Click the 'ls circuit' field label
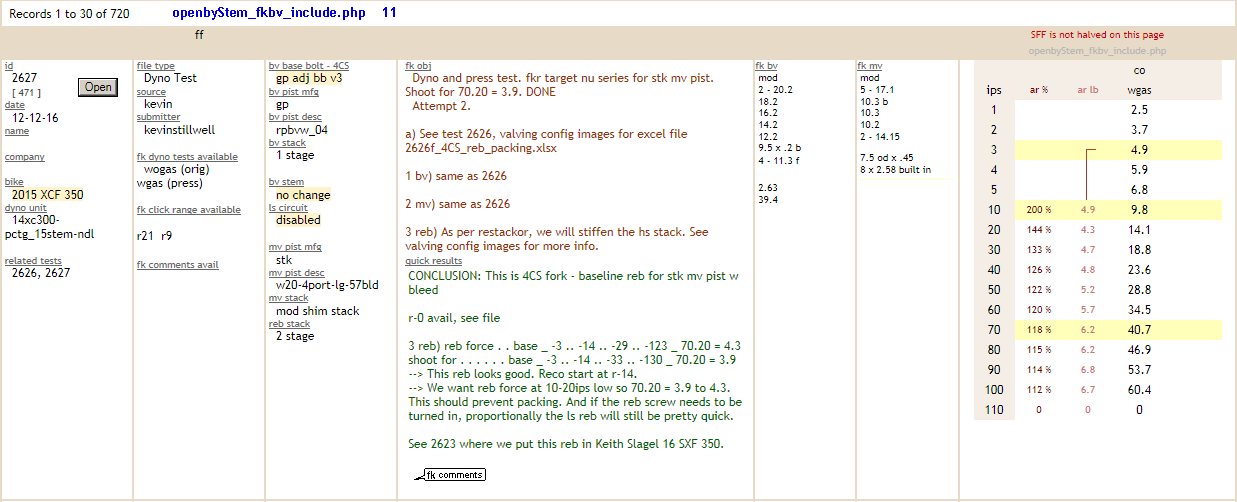This screenshot has width=1237, height=502. pyautogui.click(x=290, y=208)
